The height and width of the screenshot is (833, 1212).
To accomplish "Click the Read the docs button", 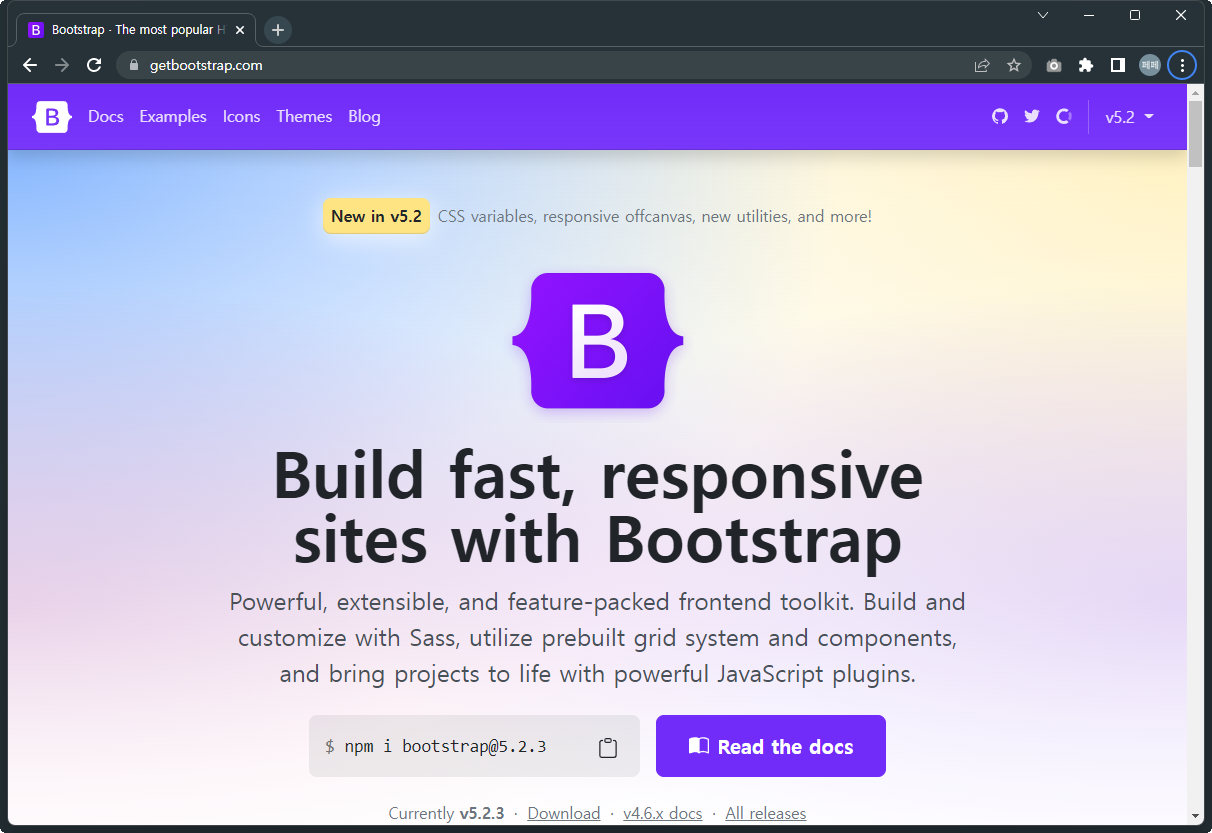I will tap(771, 746).
